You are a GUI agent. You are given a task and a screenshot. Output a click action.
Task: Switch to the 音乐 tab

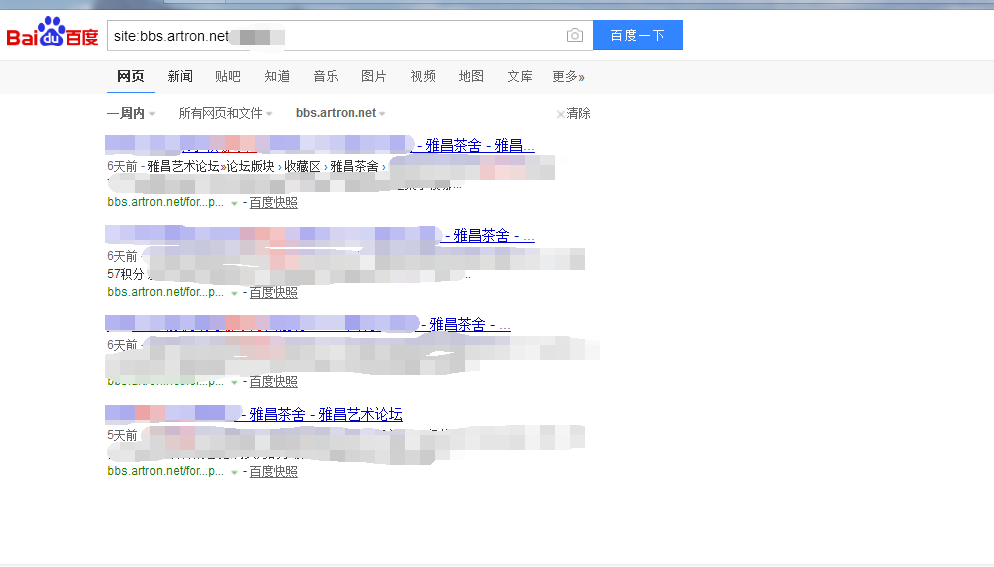tap(326, 77)
